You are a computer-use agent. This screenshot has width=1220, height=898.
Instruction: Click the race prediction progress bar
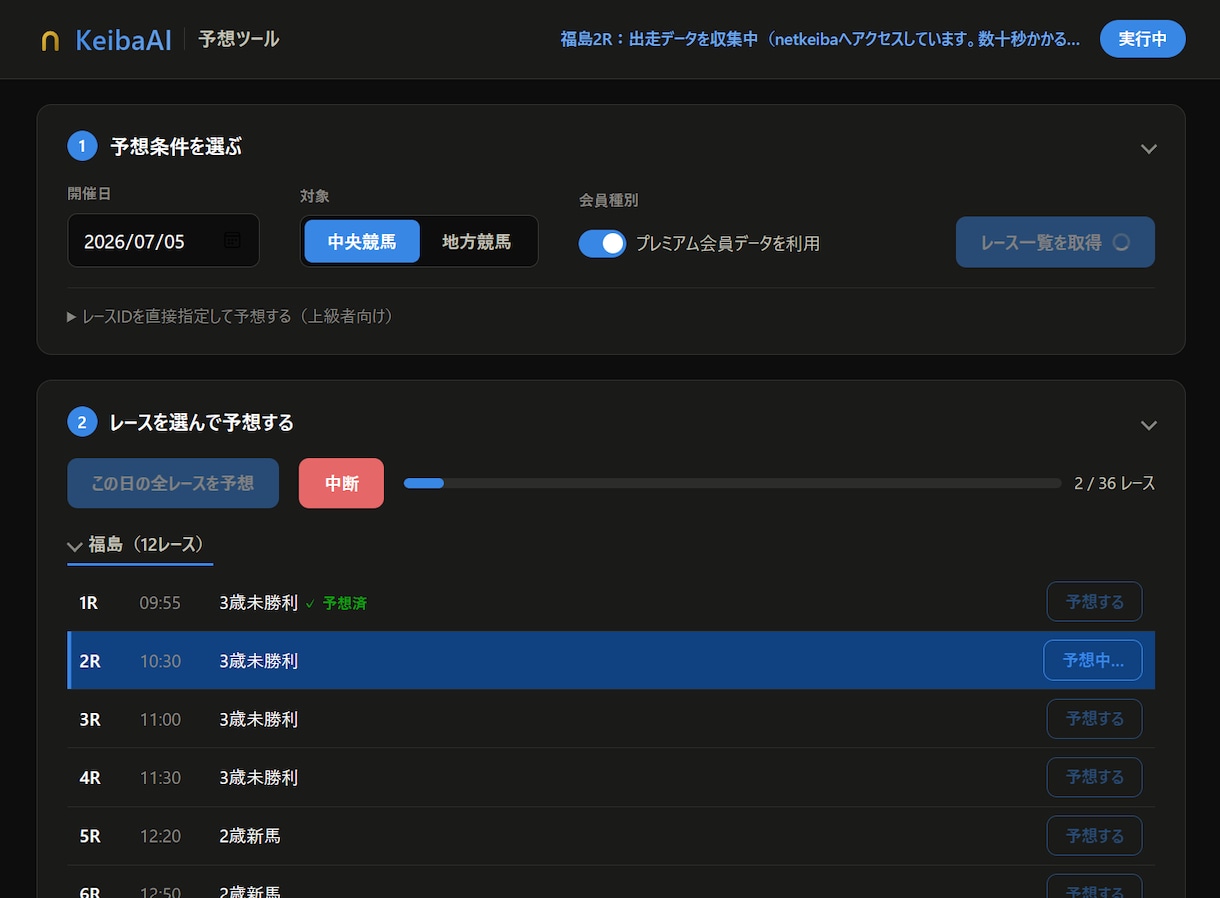(x=732, y=483)
